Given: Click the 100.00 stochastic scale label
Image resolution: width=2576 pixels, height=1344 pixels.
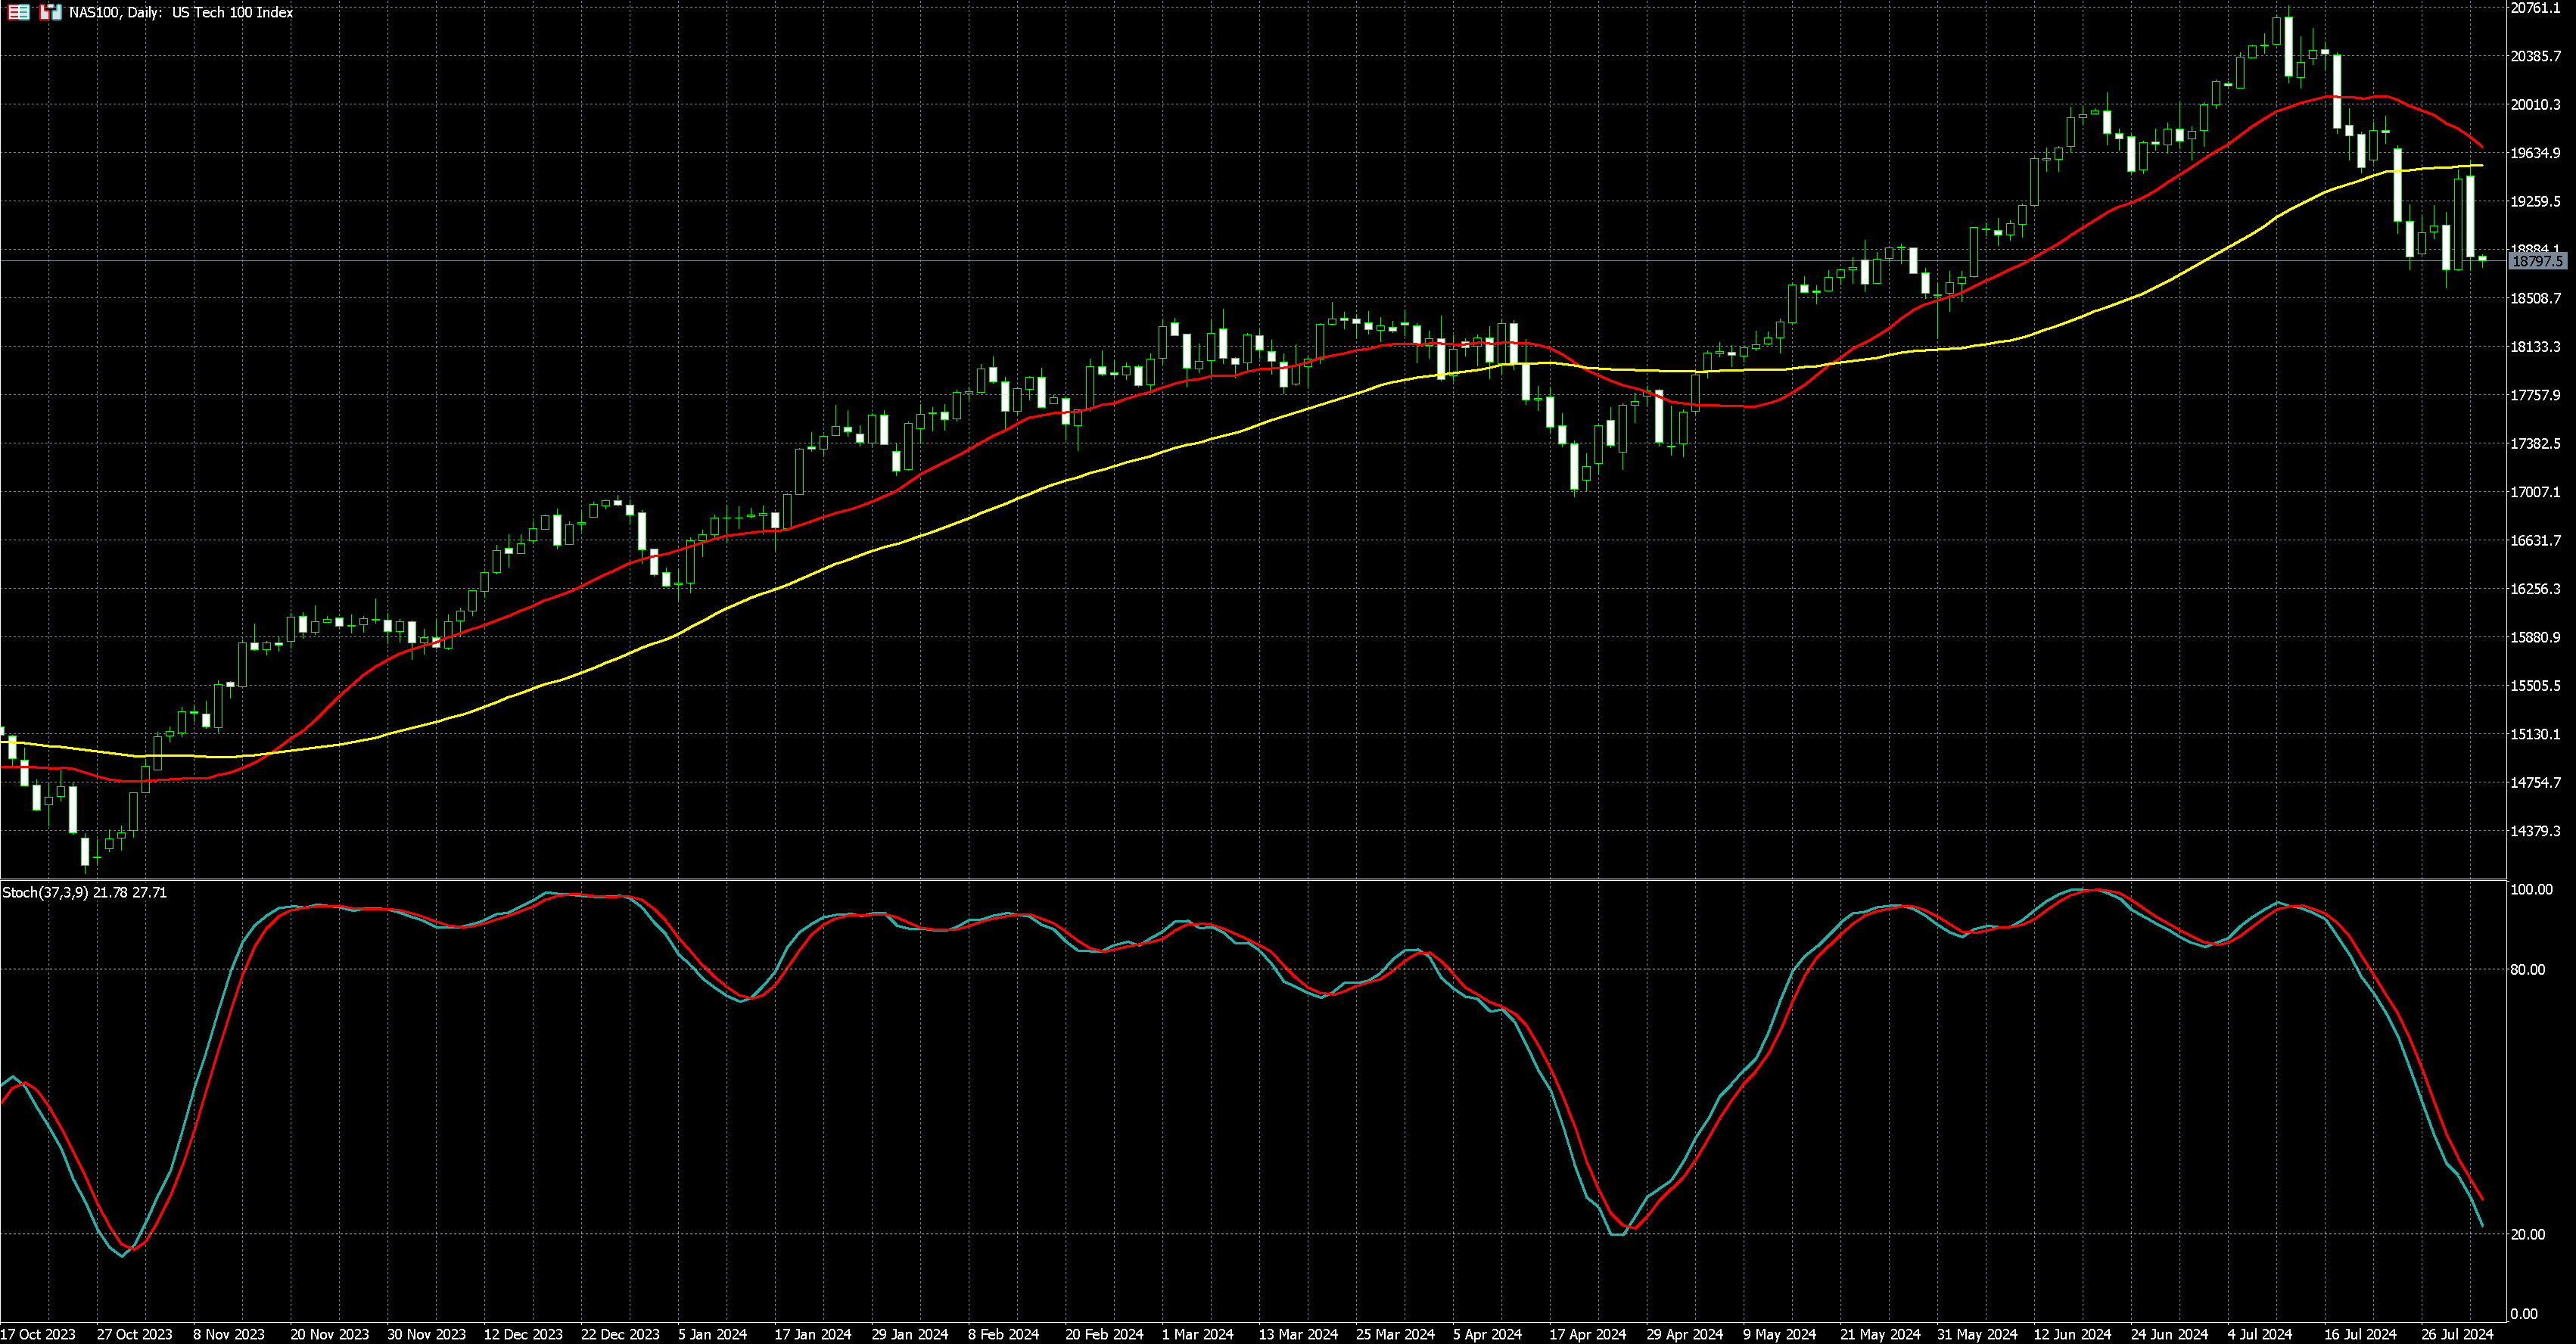Looking at the screenshot, I should [2531, 889].
